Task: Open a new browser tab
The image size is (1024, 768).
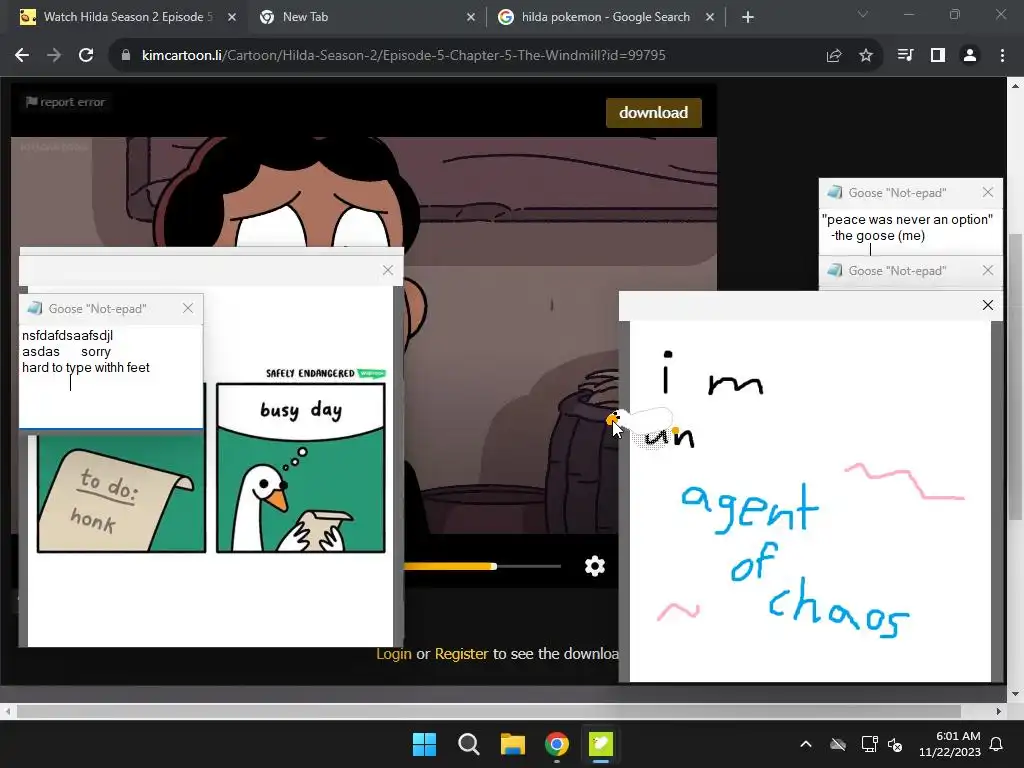Action: click(x=748, y=17)
